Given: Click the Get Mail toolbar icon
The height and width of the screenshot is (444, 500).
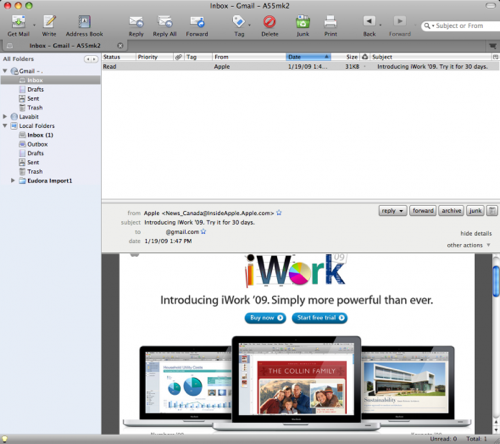Looking at the screenshot, I should pos(18,22).
